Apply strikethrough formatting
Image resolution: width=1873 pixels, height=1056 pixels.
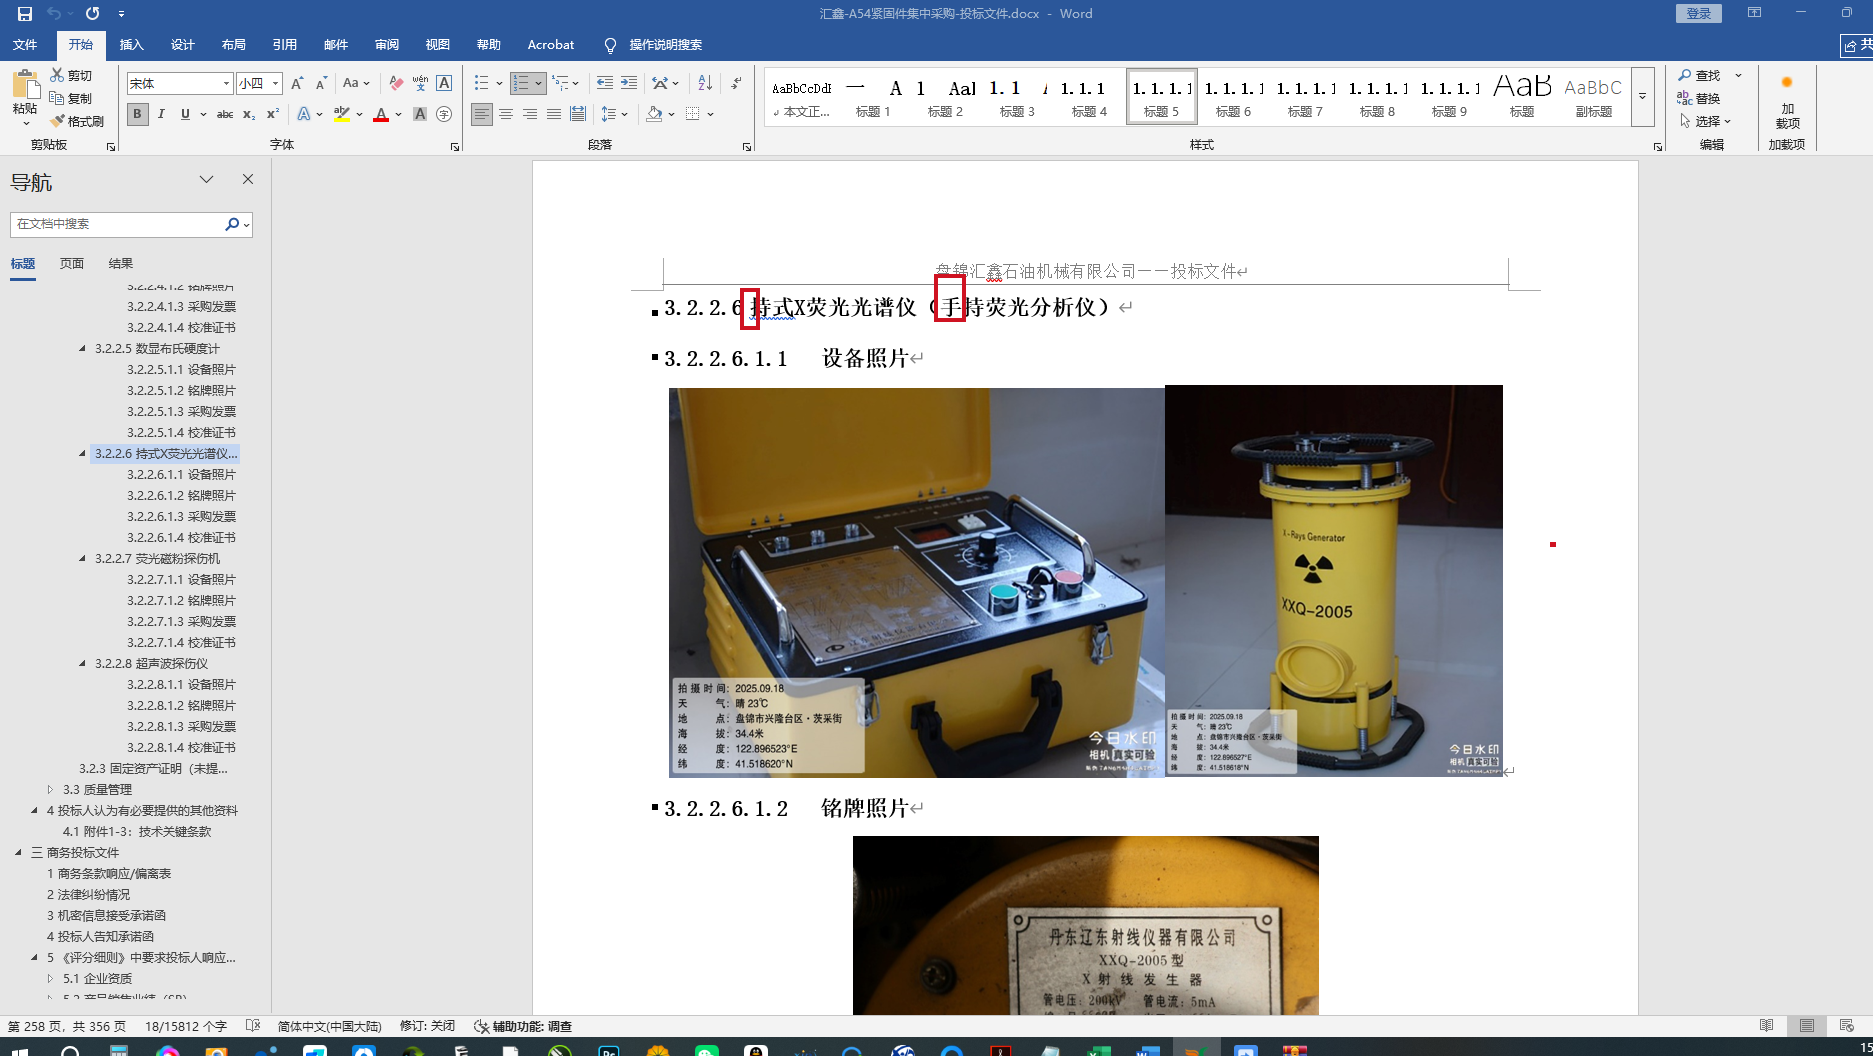click(x=225, y=114)
